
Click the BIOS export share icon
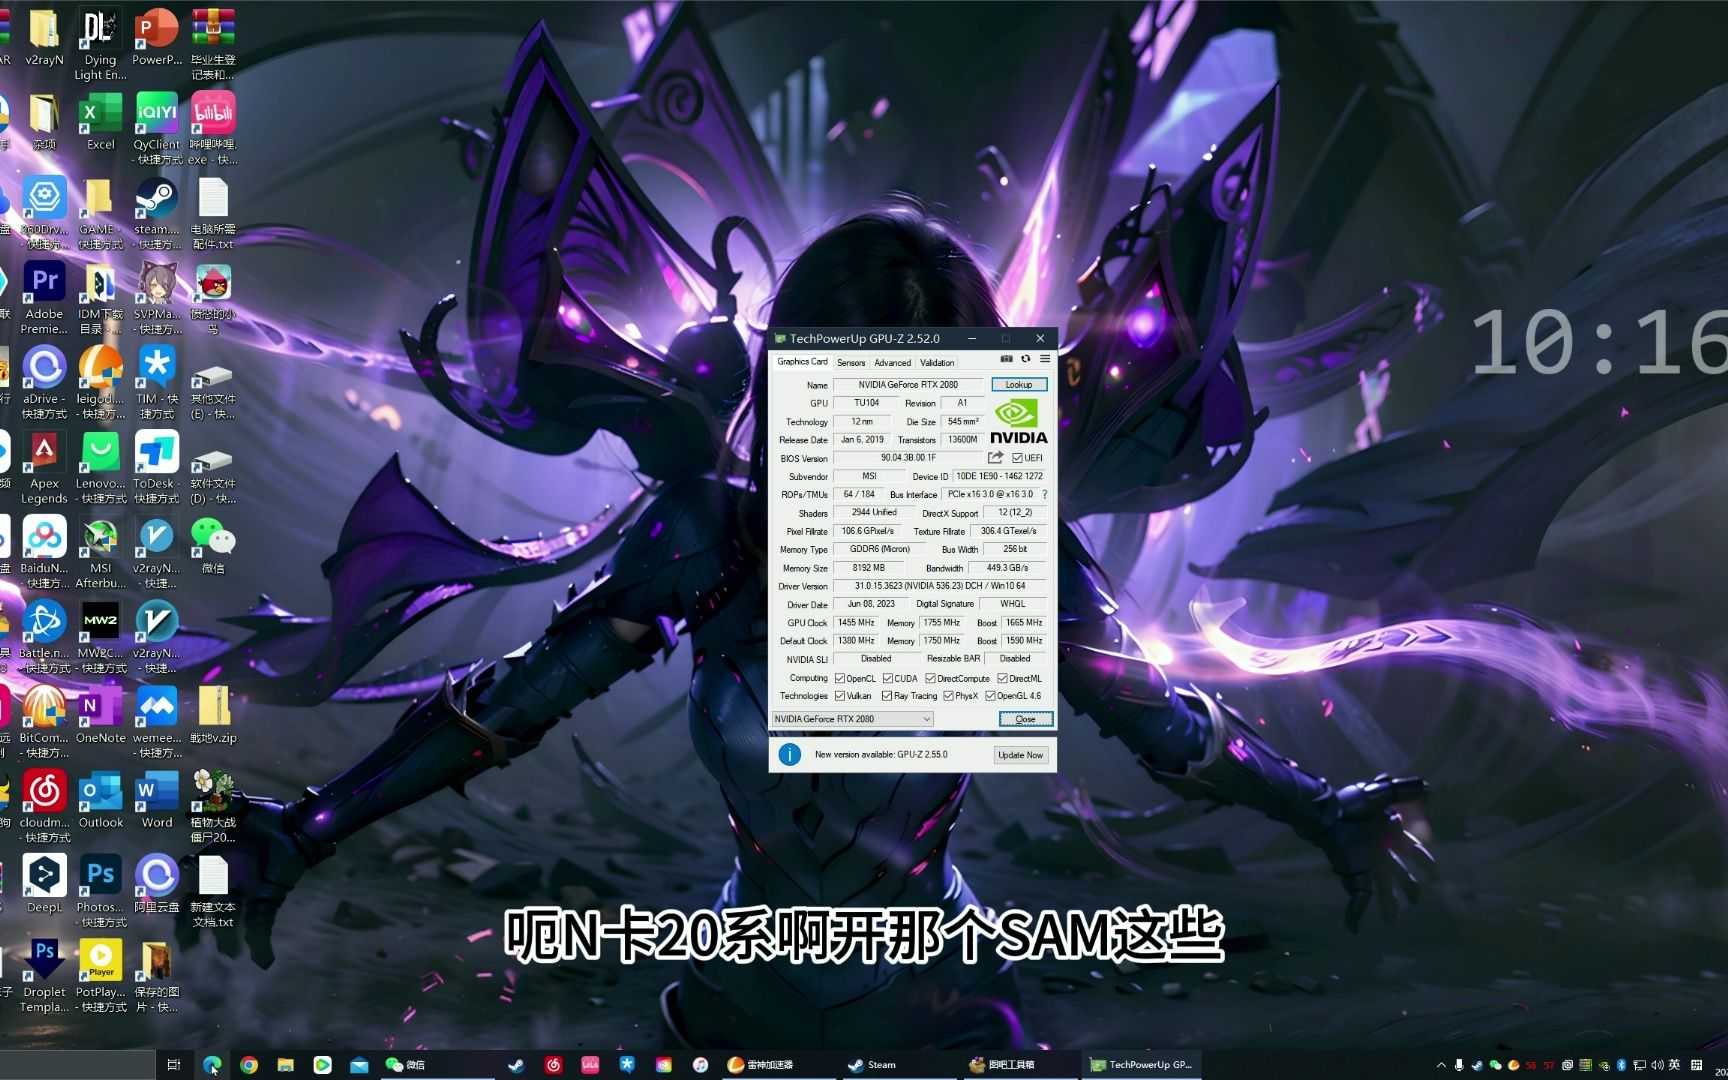coord(995,458)
